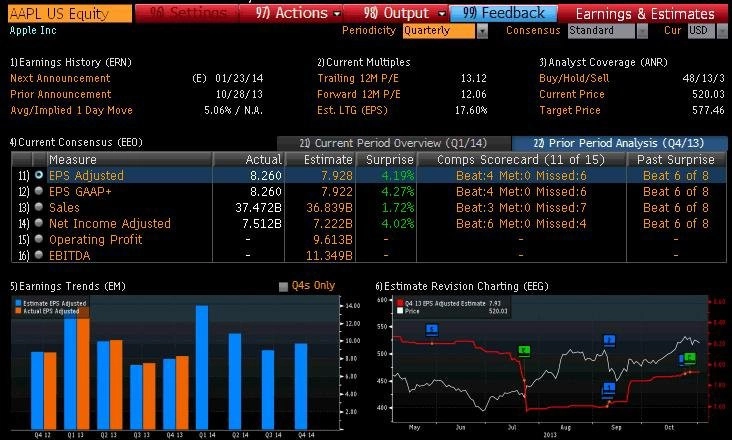Open Analyst Coverage (ANR) section link

tap(603, 62)
